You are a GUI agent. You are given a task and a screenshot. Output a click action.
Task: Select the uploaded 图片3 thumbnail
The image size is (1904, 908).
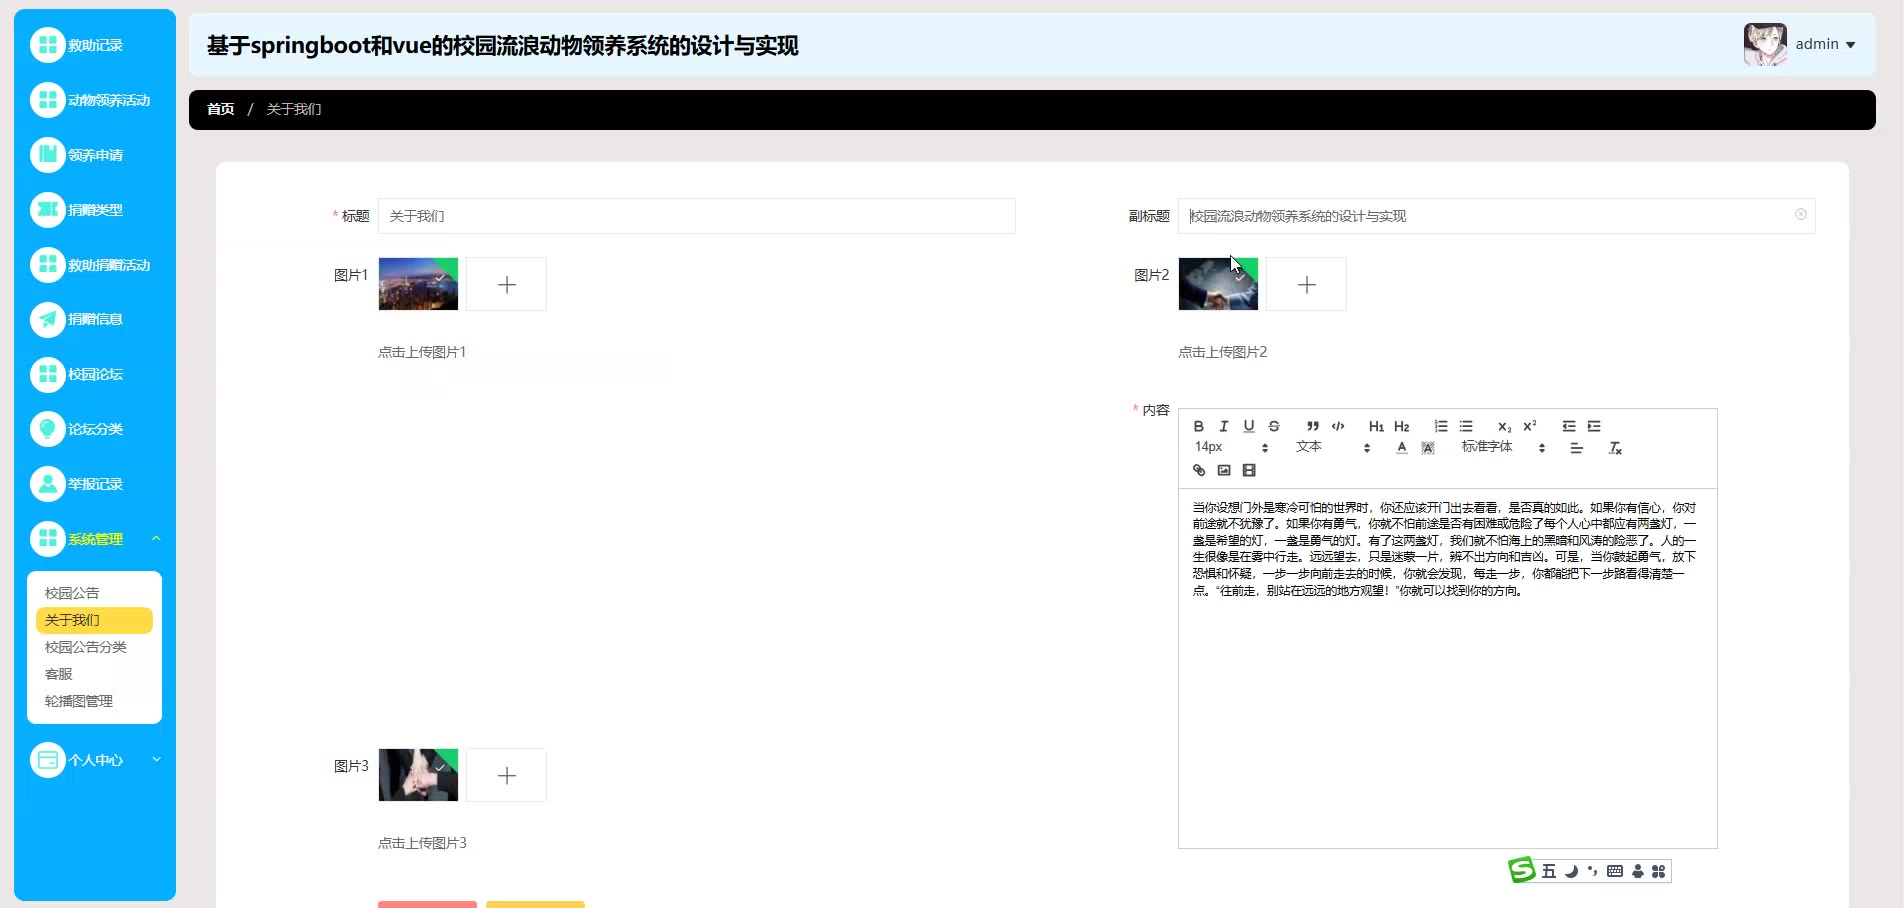[x=418, y=775]
